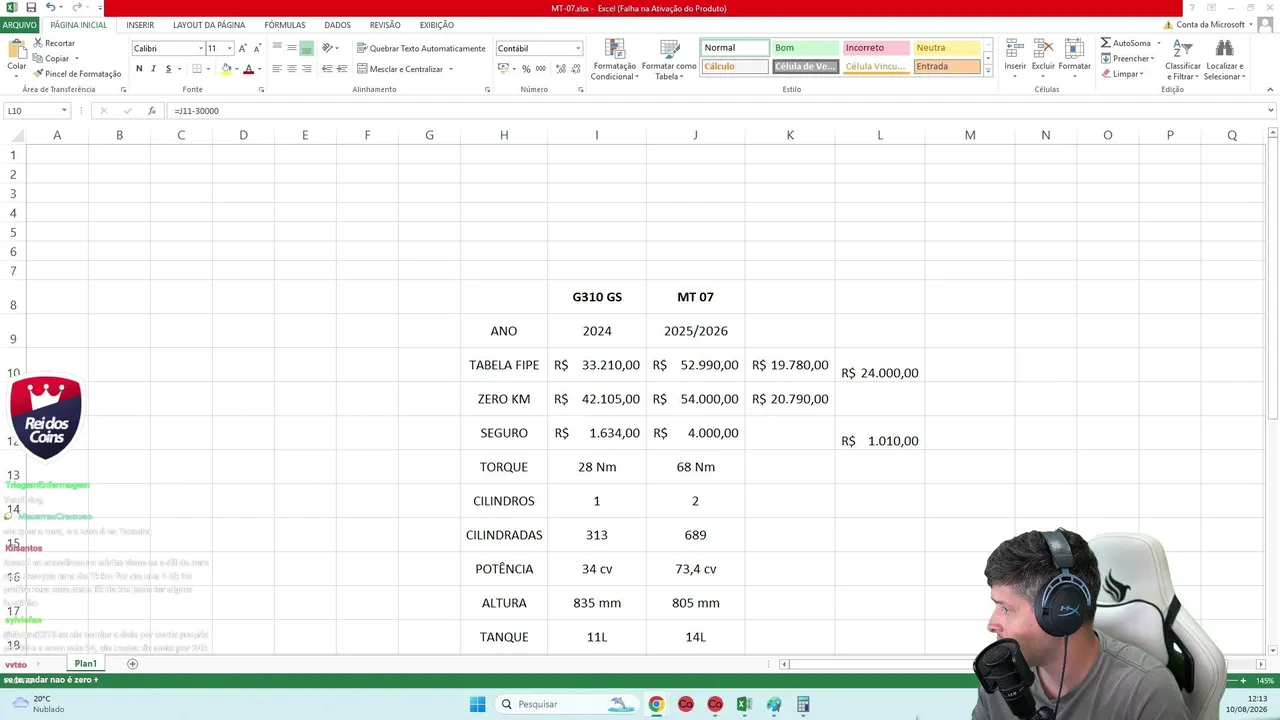Viewport: 1280px width, 720px height.
Task: Open the Mesclar e Centralizar dropdown arrow
Action: click(451, 69)
